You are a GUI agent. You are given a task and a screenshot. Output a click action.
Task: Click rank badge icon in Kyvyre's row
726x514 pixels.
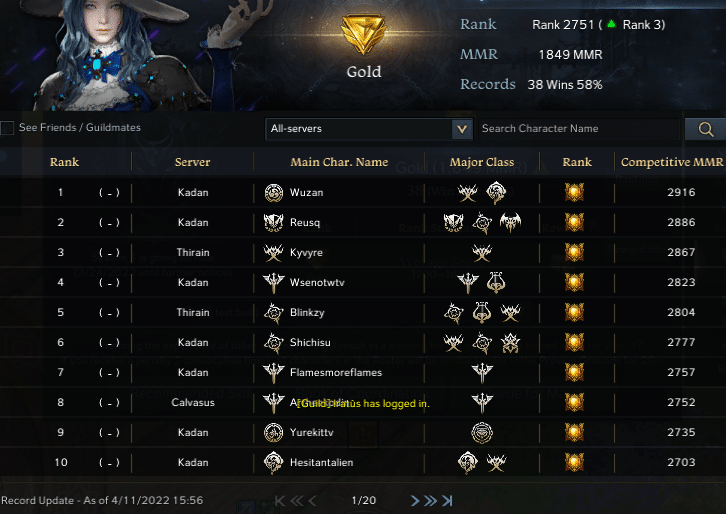(x=574, y=252)
